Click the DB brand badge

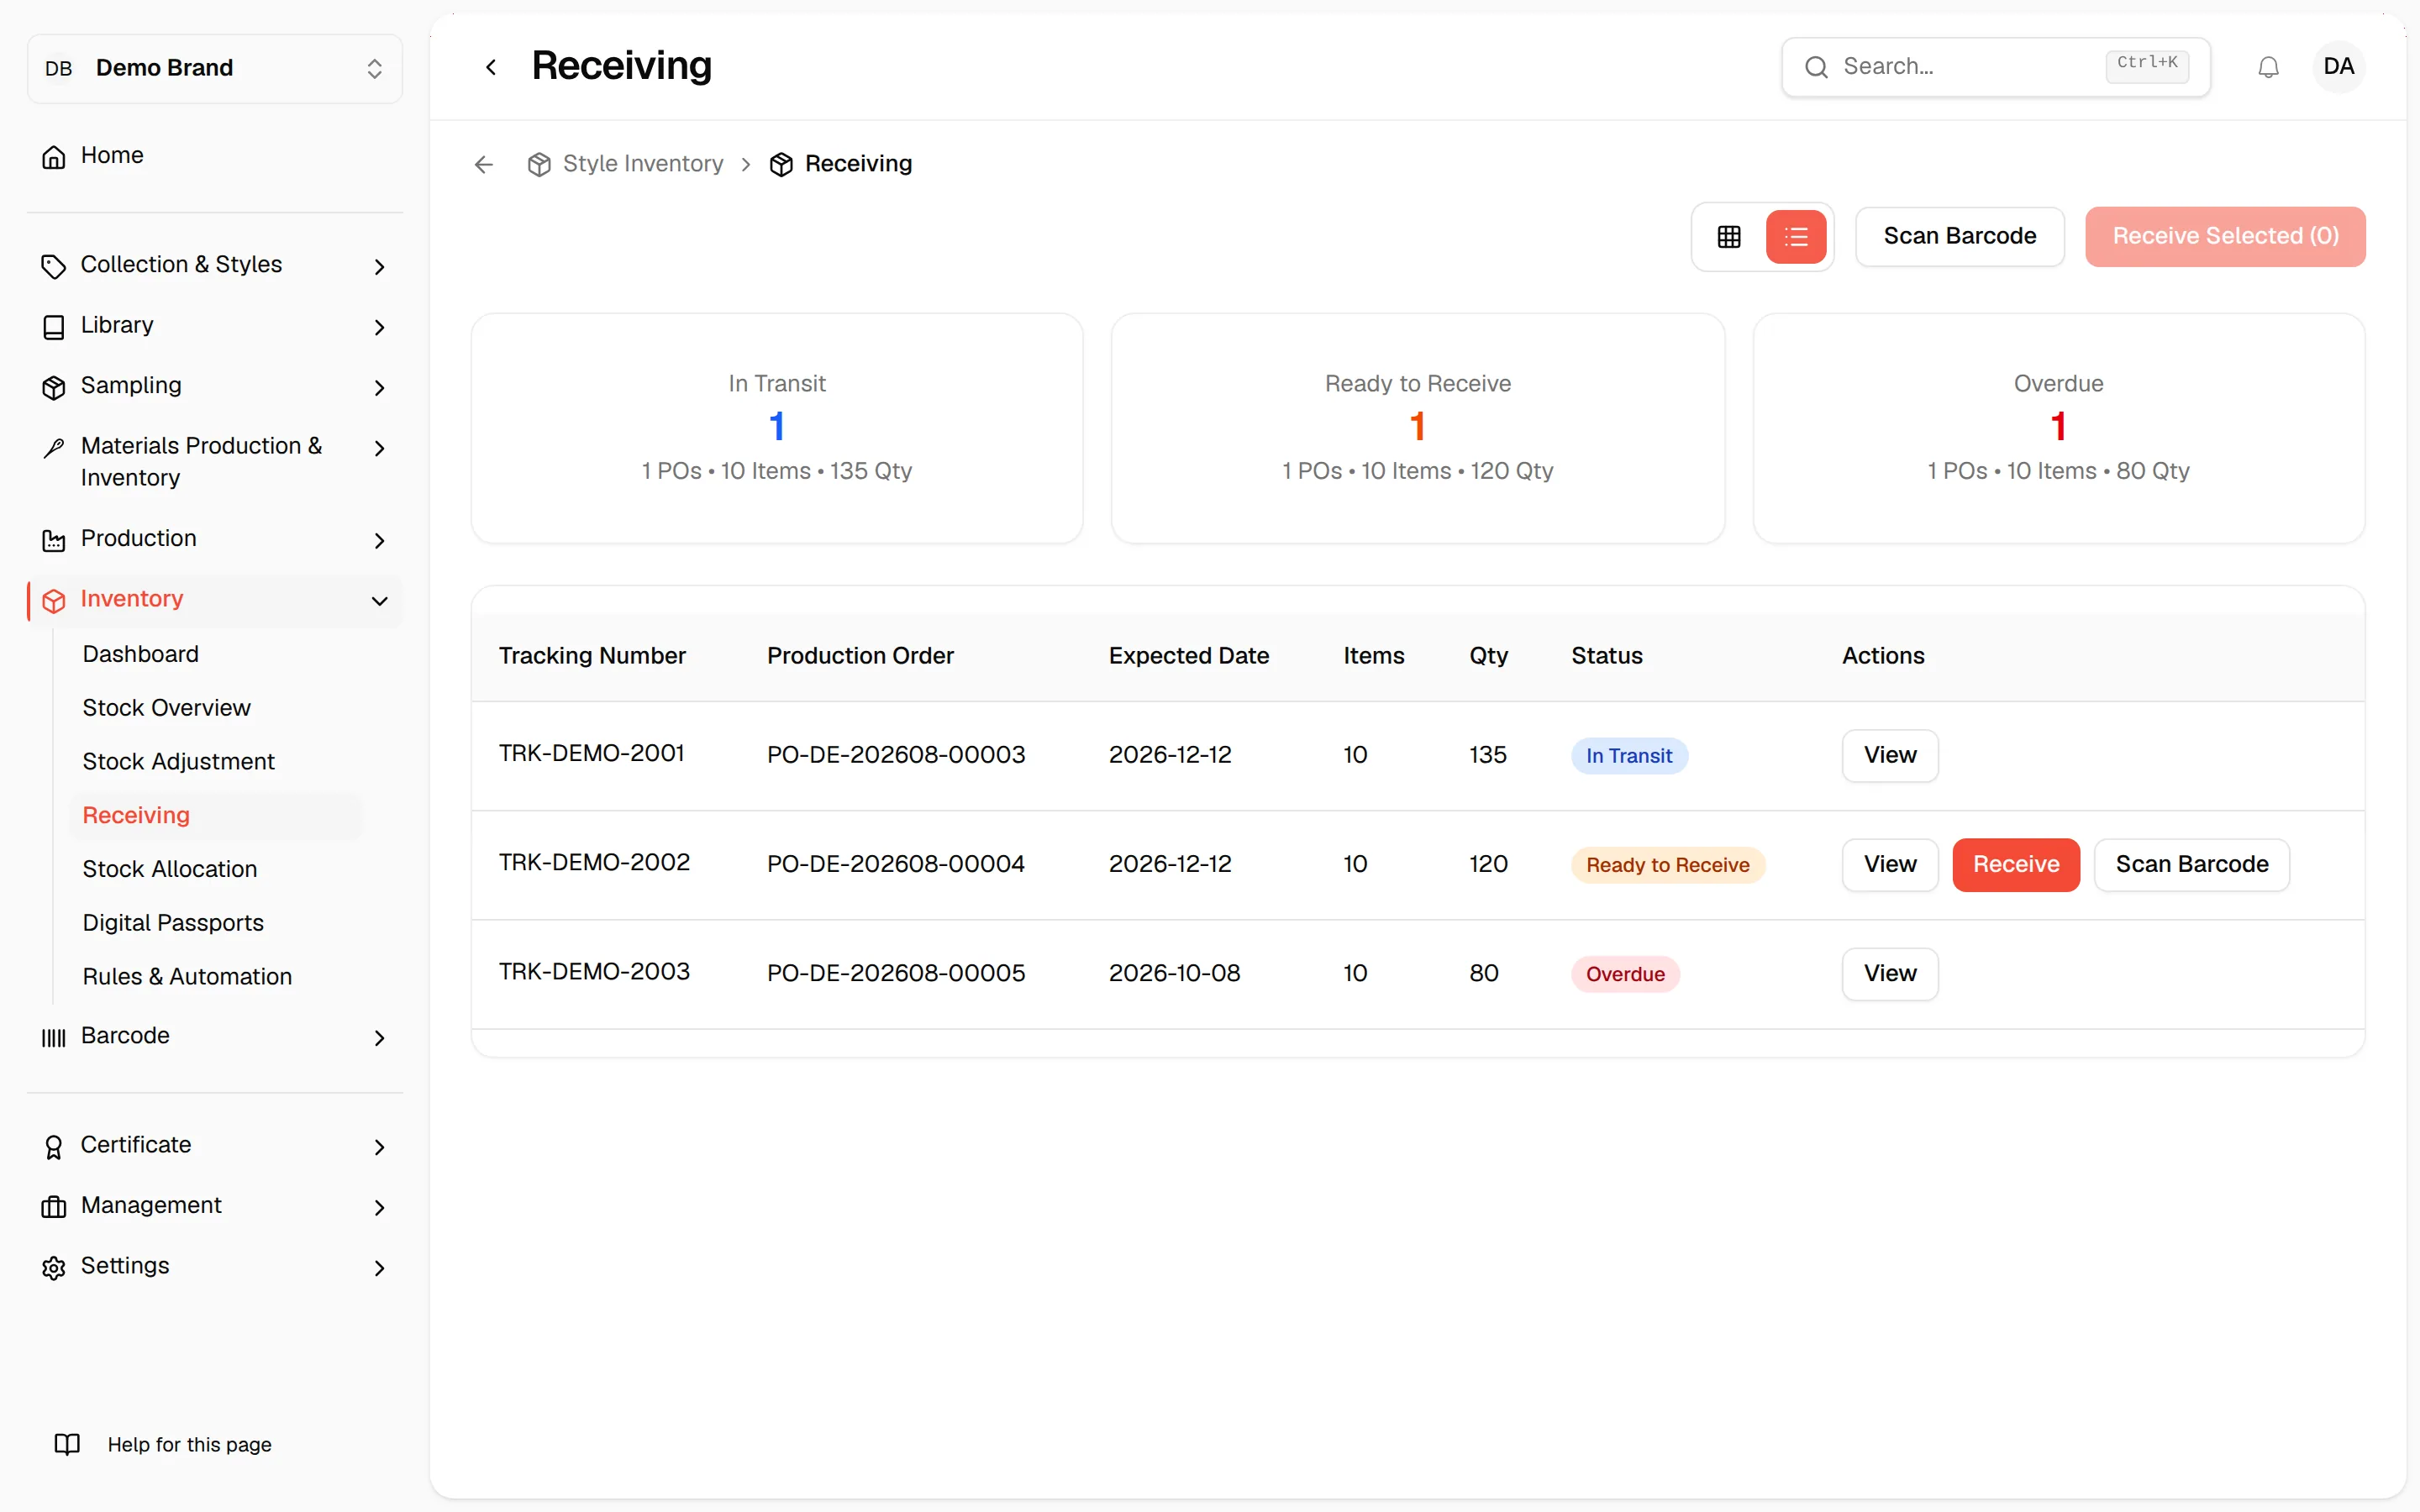click(59, 68)
